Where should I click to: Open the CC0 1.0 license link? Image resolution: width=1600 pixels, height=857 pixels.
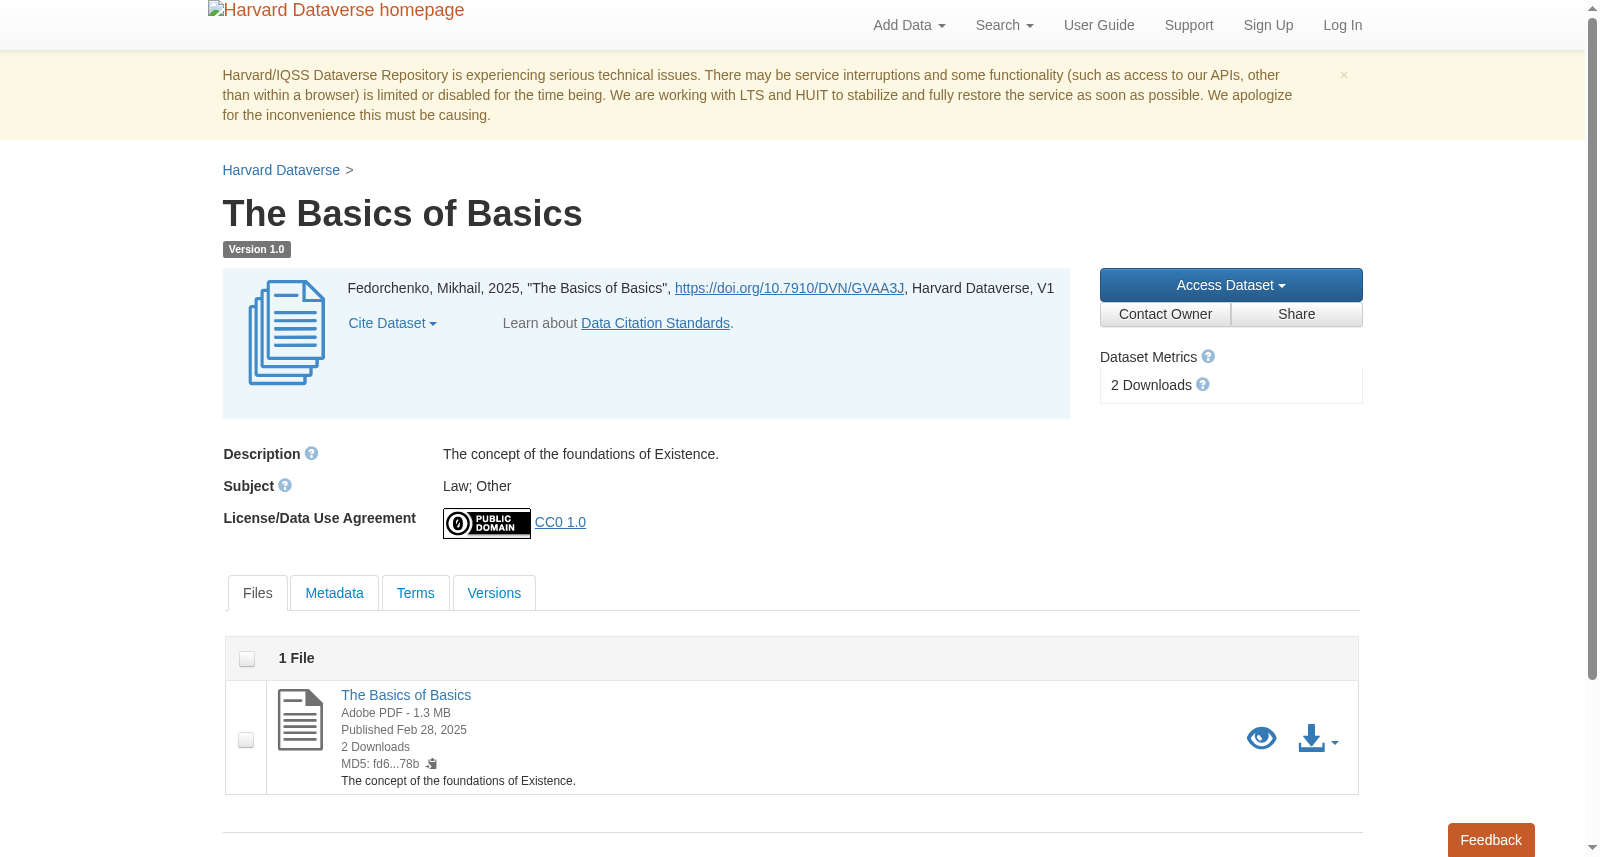[x=560, y=522]
